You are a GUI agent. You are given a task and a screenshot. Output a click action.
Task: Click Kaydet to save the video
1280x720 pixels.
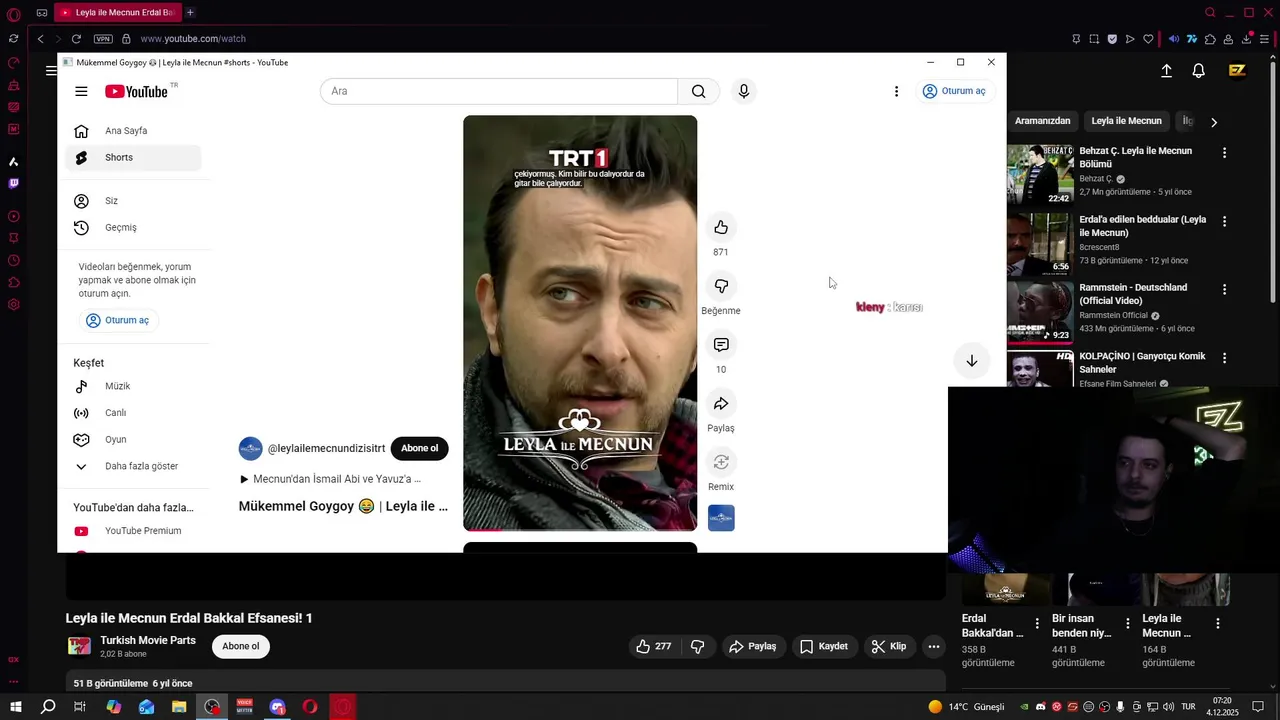(x=823, y=647)
